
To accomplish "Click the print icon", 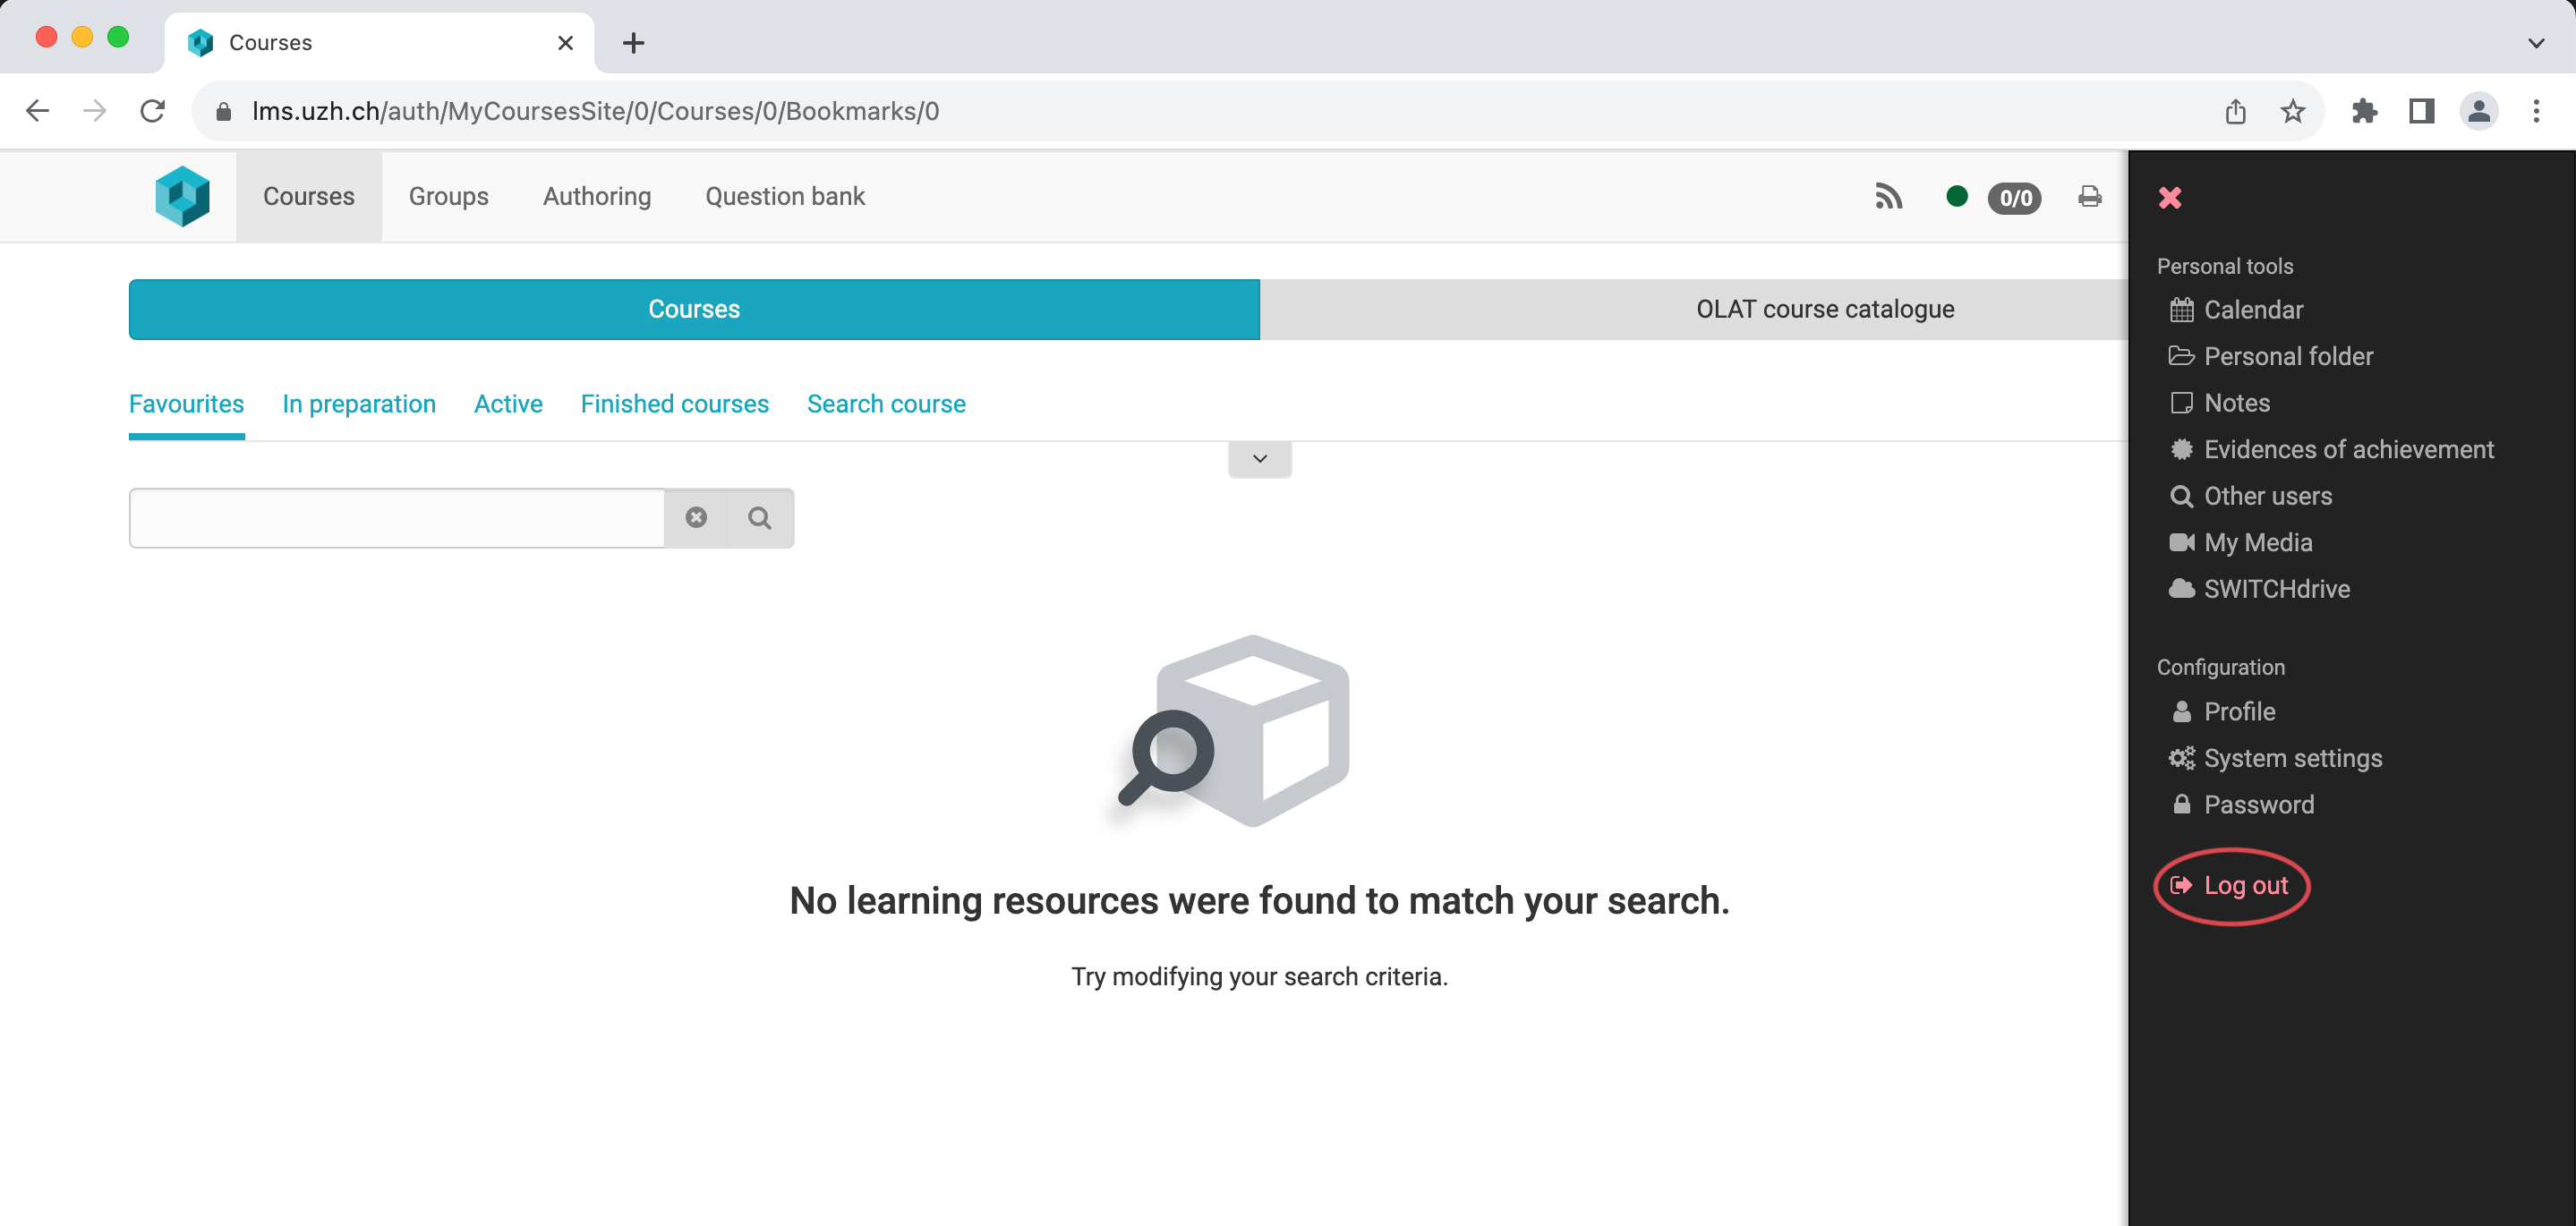I will coord(2090,196).
